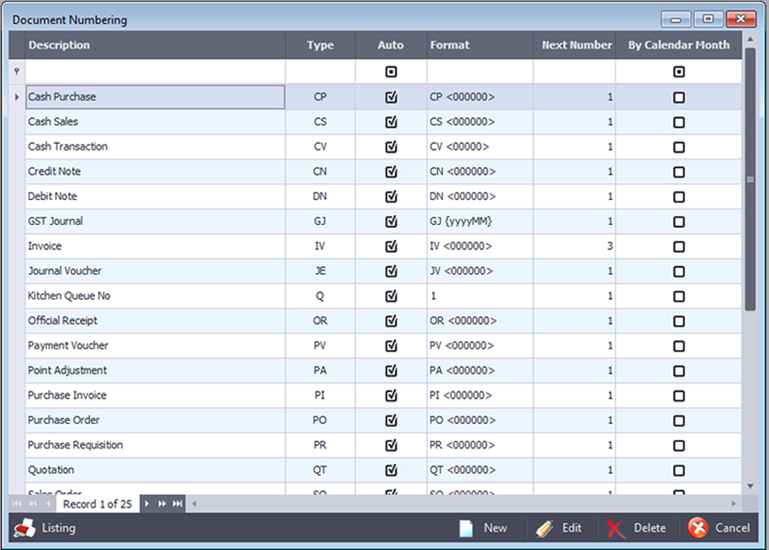Select the Journal Voucher description
769x550 pixels.
pyautogui.click(x=65, y=271)
